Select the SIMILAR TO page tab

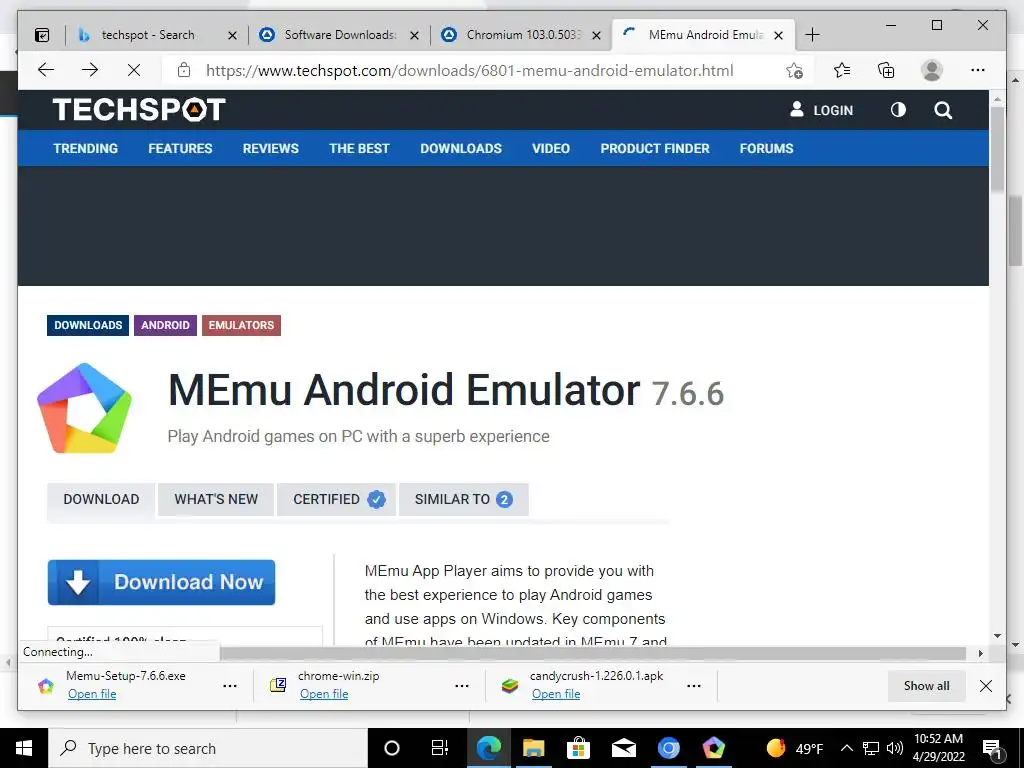tap(464, 500)
